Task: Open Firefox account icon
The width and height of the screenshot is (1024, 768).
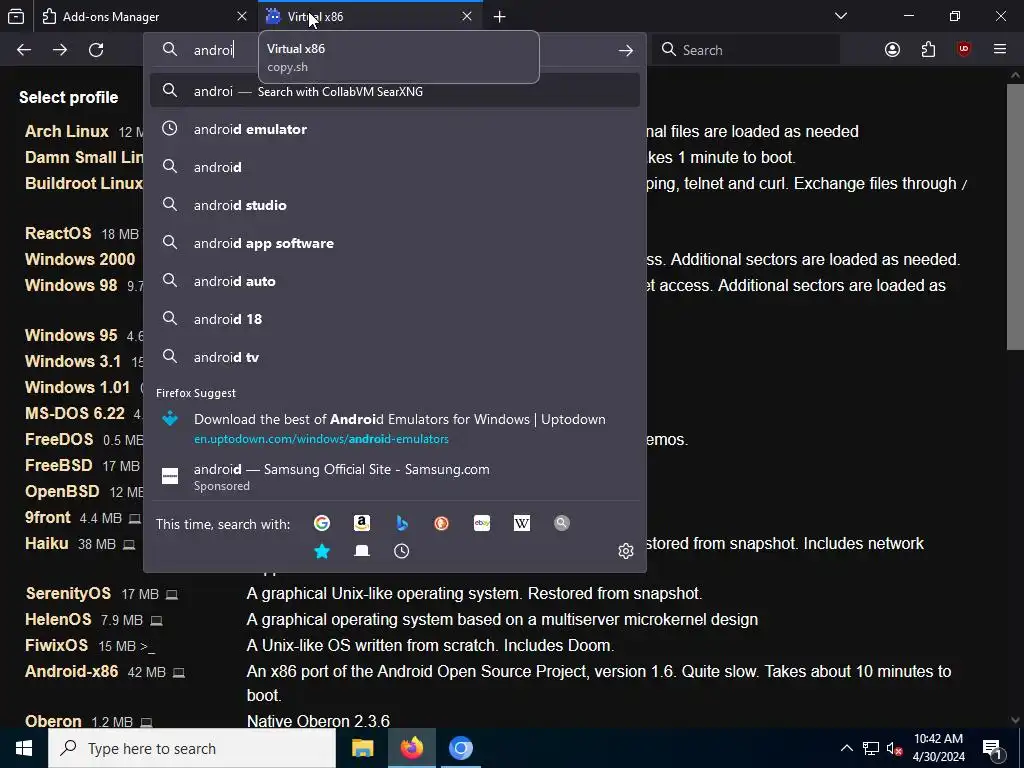Action: 892,50
